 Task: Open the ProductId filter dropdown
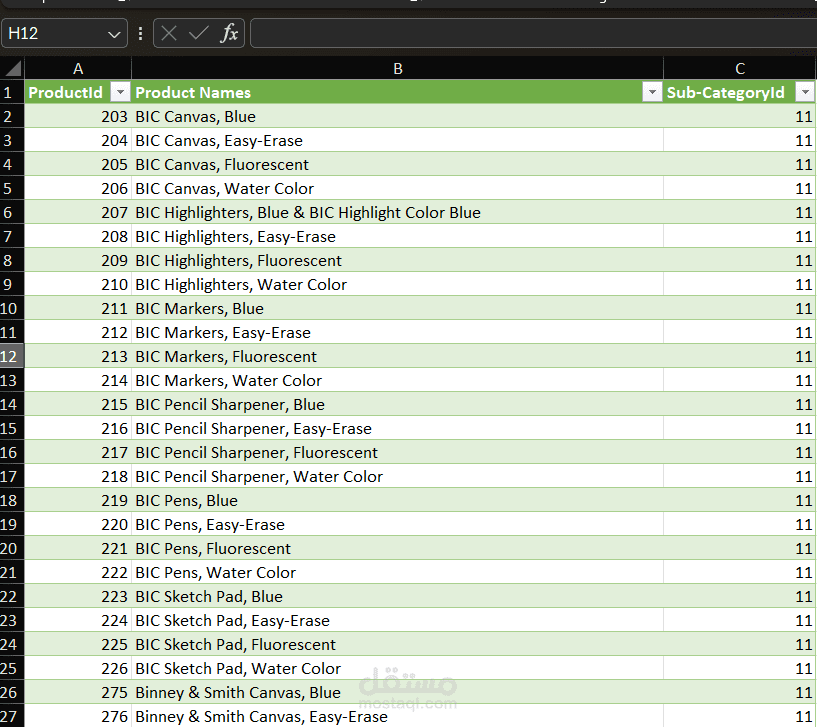[120, 93]
